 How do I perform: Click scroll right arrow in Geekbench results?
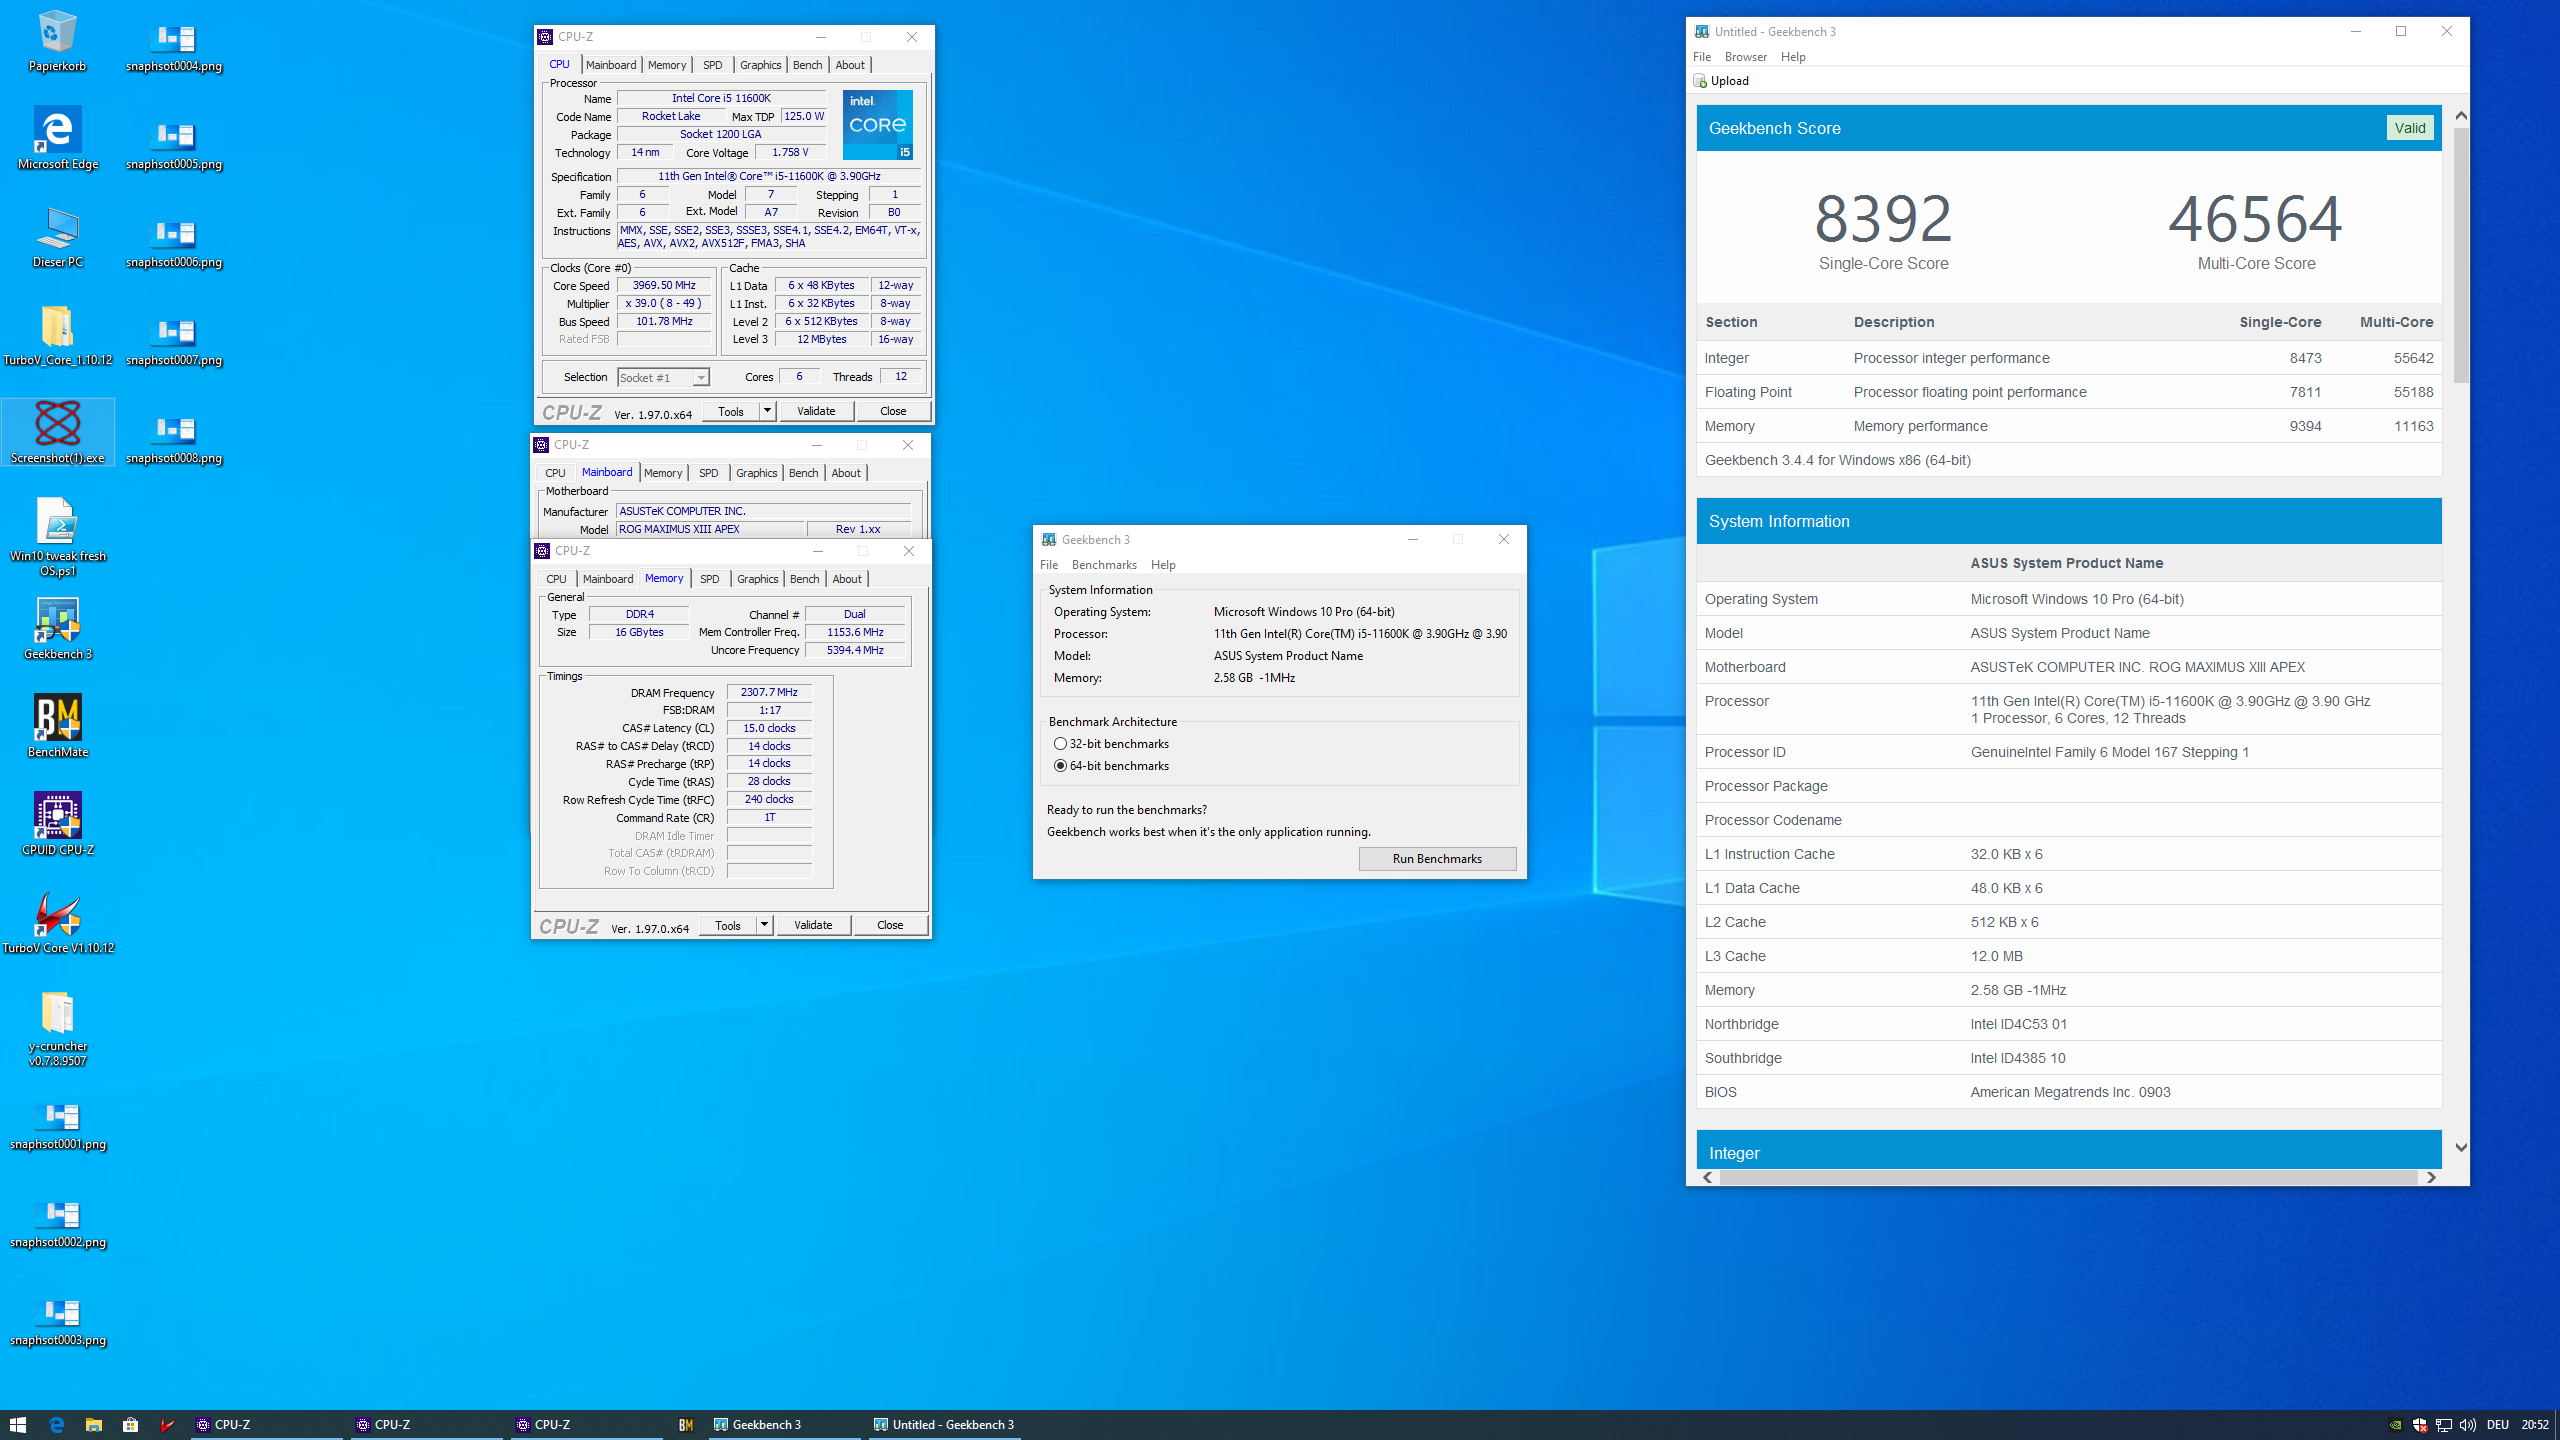(2431, 1178)
